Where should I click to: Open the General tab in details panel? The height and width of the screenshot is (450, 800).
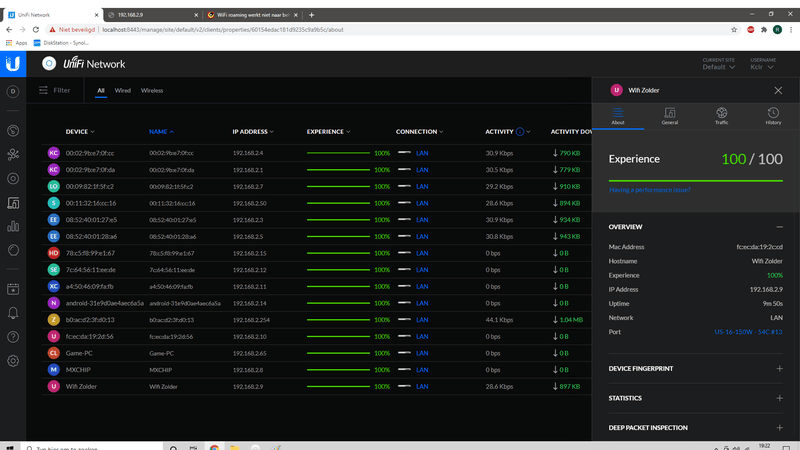pyautogui.click(x=670, y=116)
